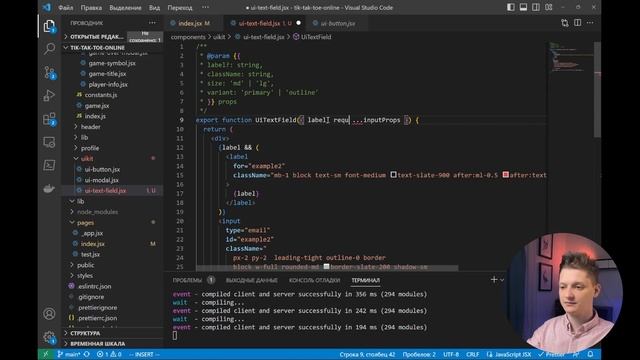640x360 pixels.
Task: Open ui-modal.jsx in the file tree
Action: pyautogui.click(x=102, y=180)
